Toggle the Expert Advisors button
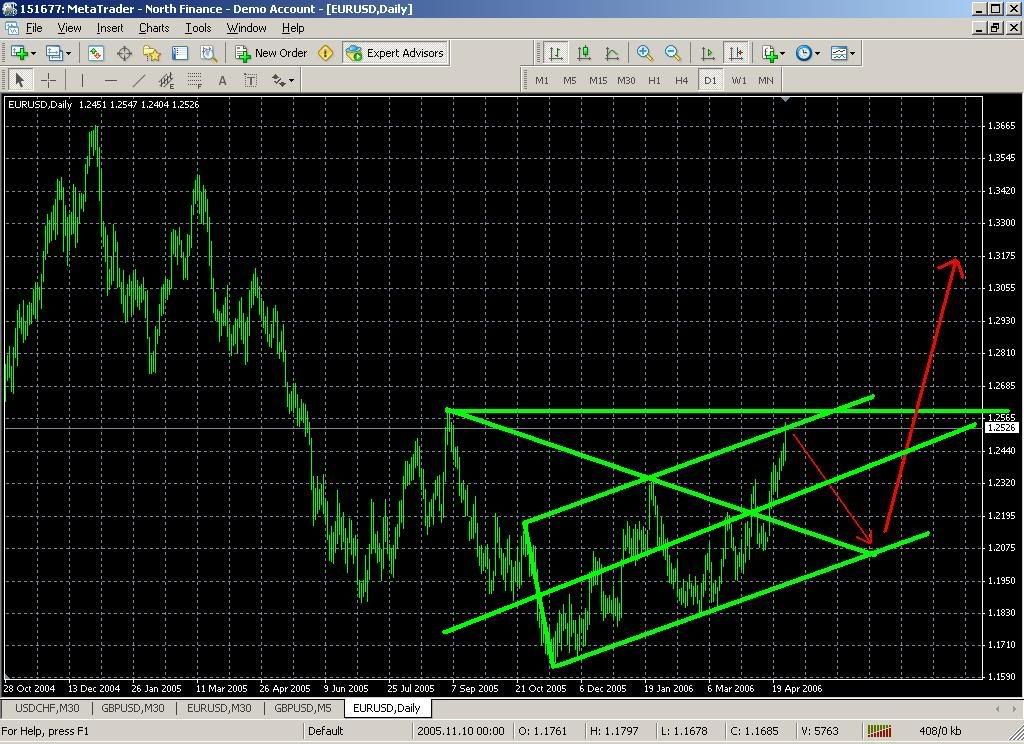The height and width of the screenshot is (744, 1024). point(395,53)
